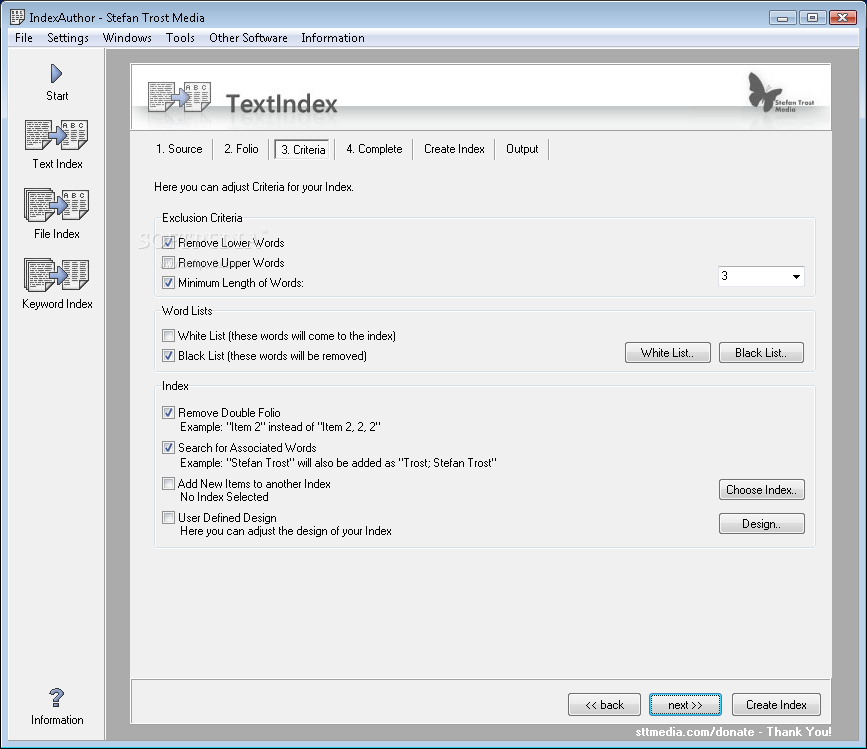Open the File Index sidebar icon
Image resolution: width=867 pixels, height=749 pixels.
(x=56, y=205)
